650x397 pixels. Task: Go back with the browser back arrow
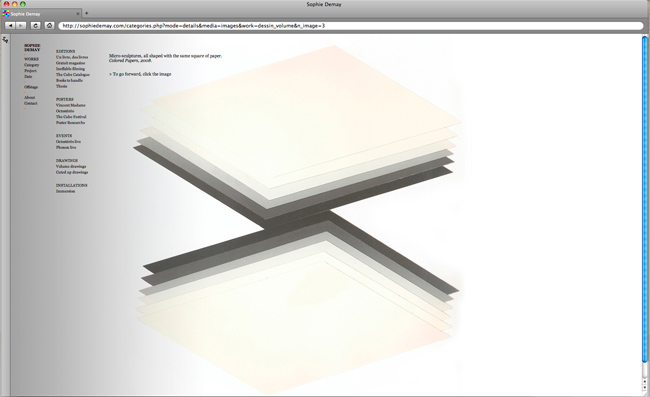(x=10, y=26)
